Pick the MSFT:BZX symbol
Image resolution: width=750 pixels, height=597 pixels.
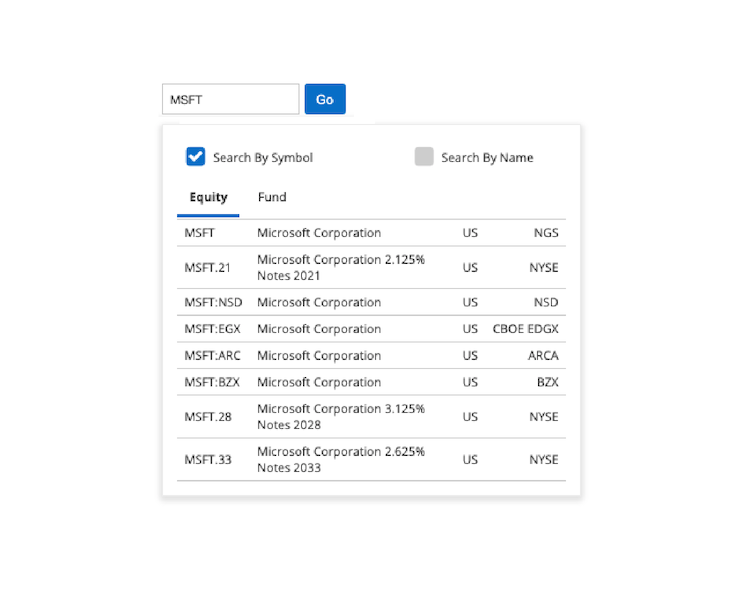pyautogui.click(x=213, y=382)
